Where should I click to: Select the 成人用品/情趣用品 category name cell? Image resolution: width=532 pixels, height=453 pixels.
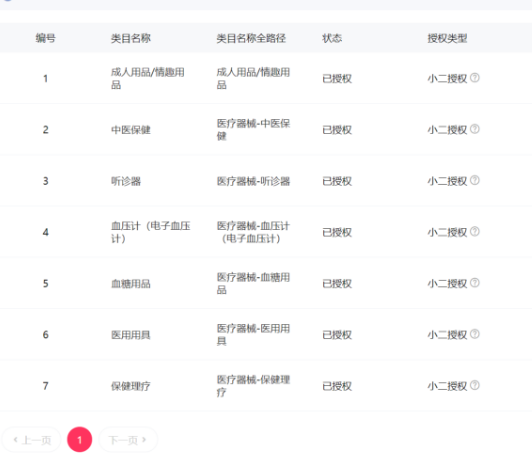click(148, 78)
